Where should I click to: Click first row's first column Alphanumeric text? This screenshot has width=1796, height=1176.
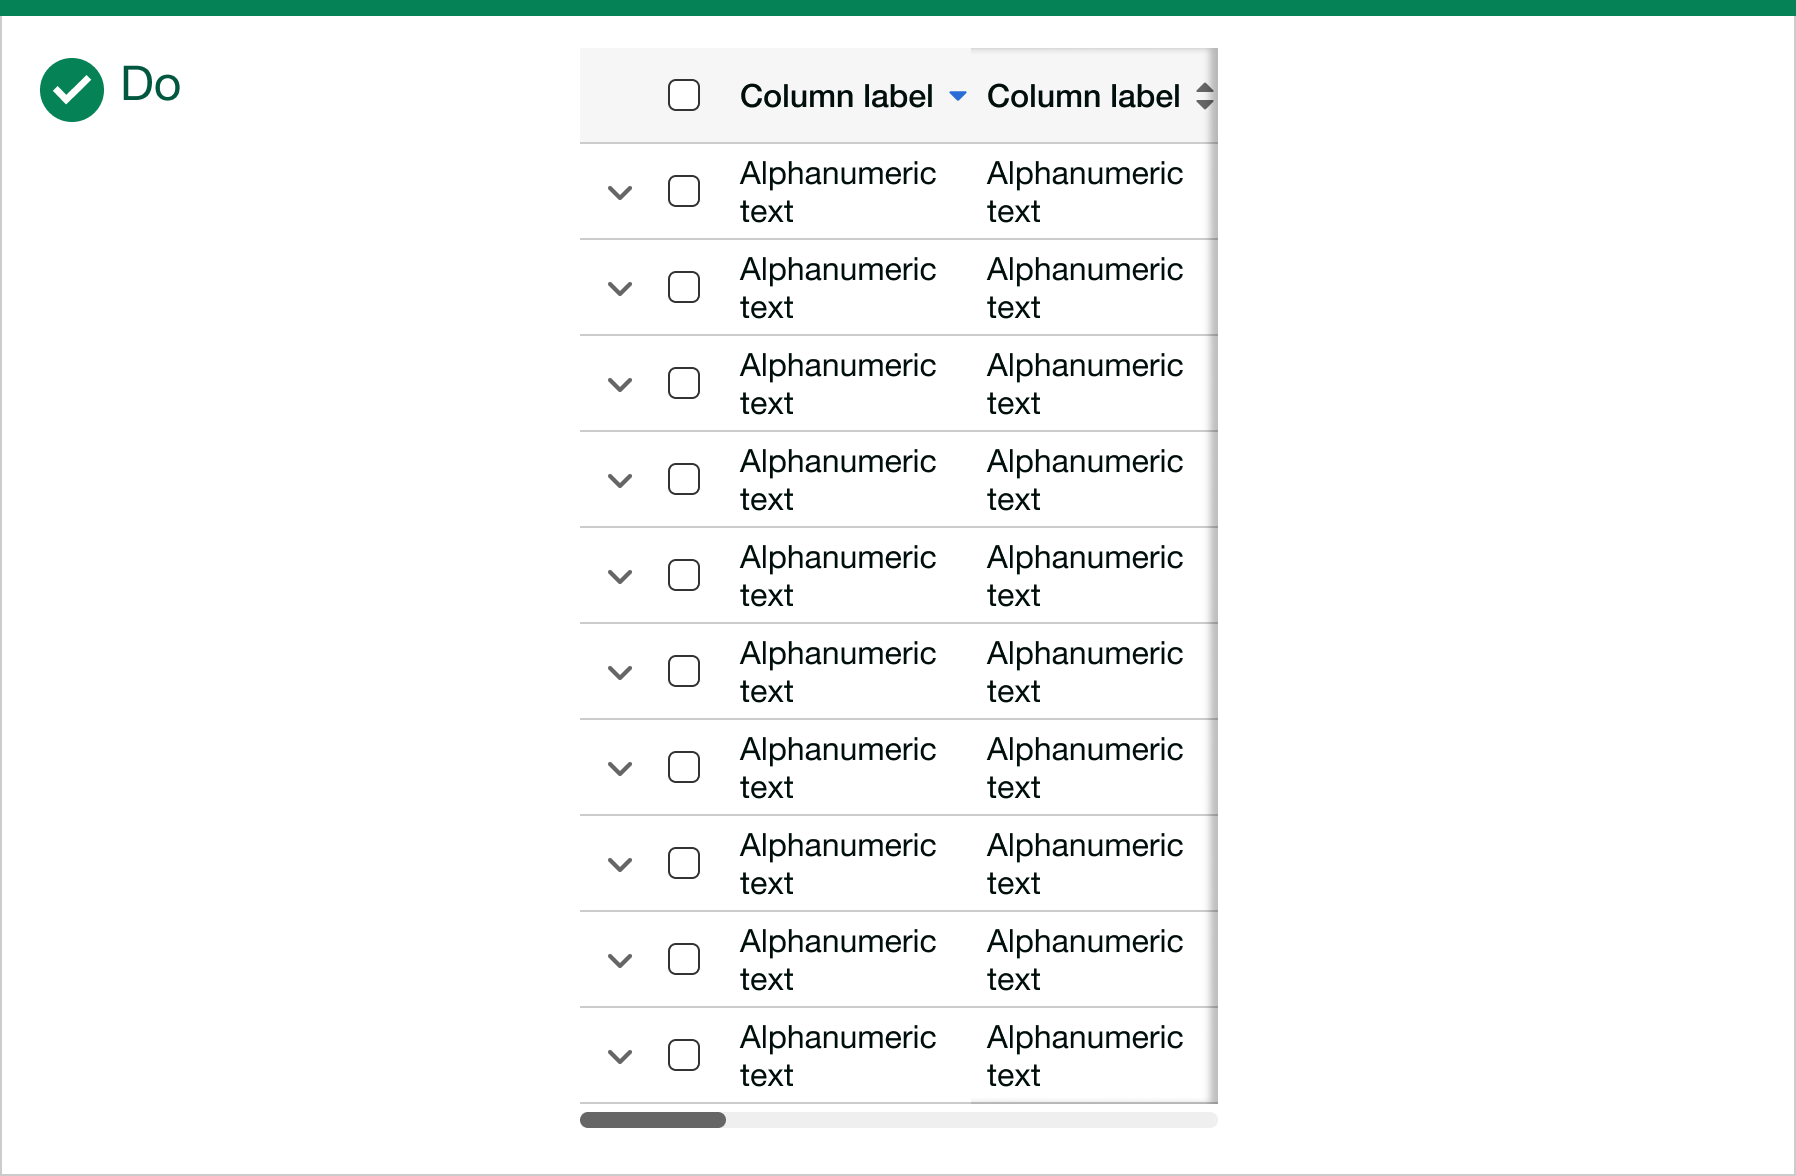pos(838,192)
